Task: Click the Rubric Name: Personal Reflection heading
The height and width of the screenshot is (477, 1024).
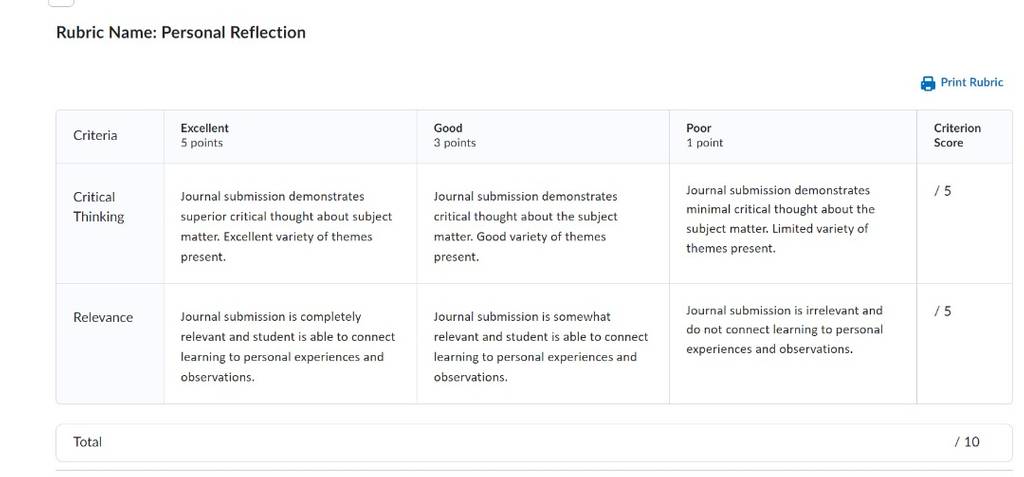Action: tap(181, 33)
